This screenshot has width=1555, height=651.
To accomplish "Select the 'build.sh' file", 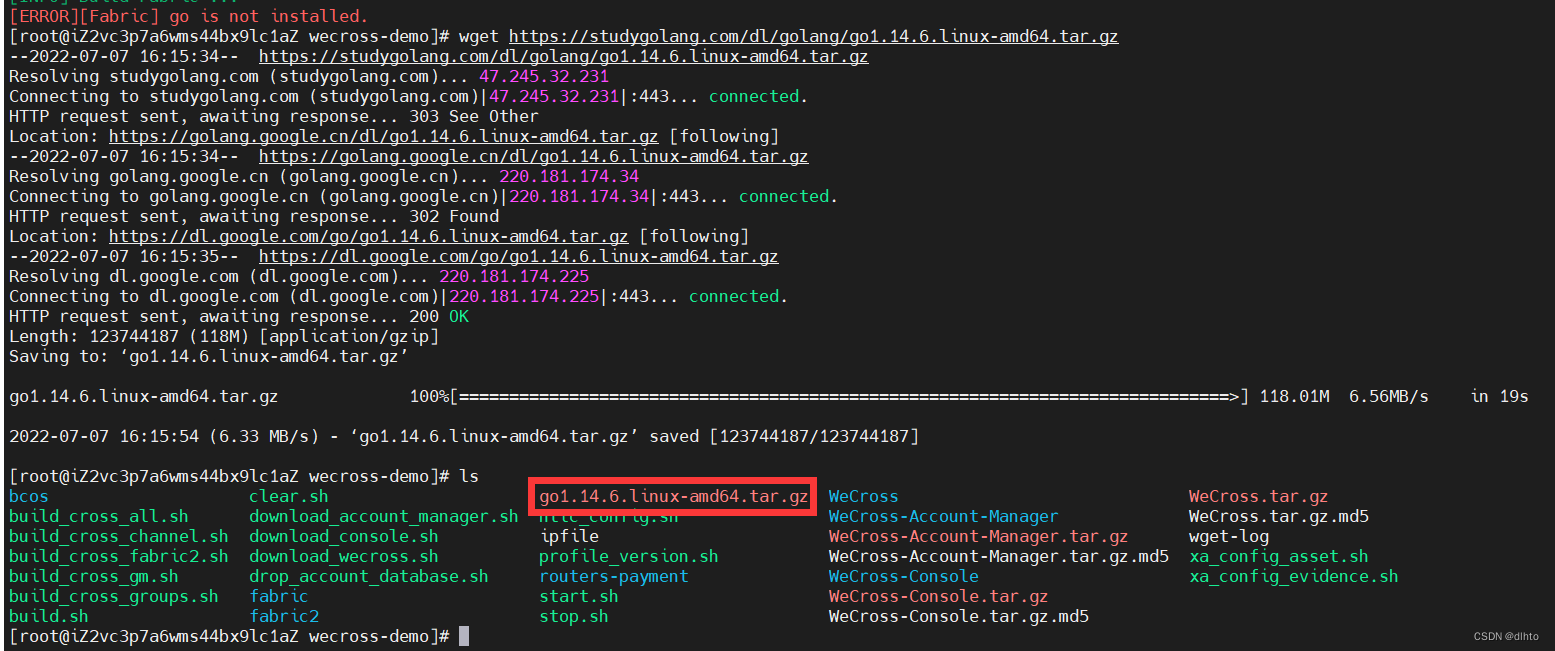I will tap(49, 617).
